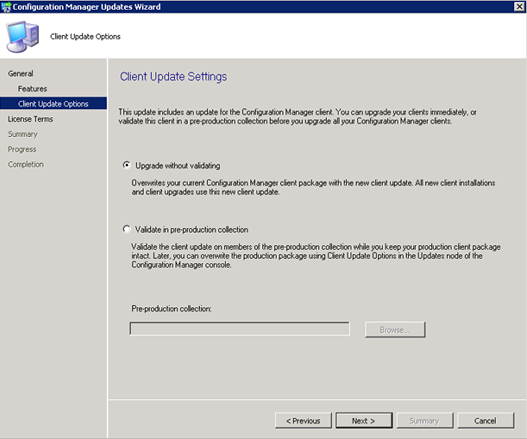Select Validate in pre-production collection option

(126, 229)
